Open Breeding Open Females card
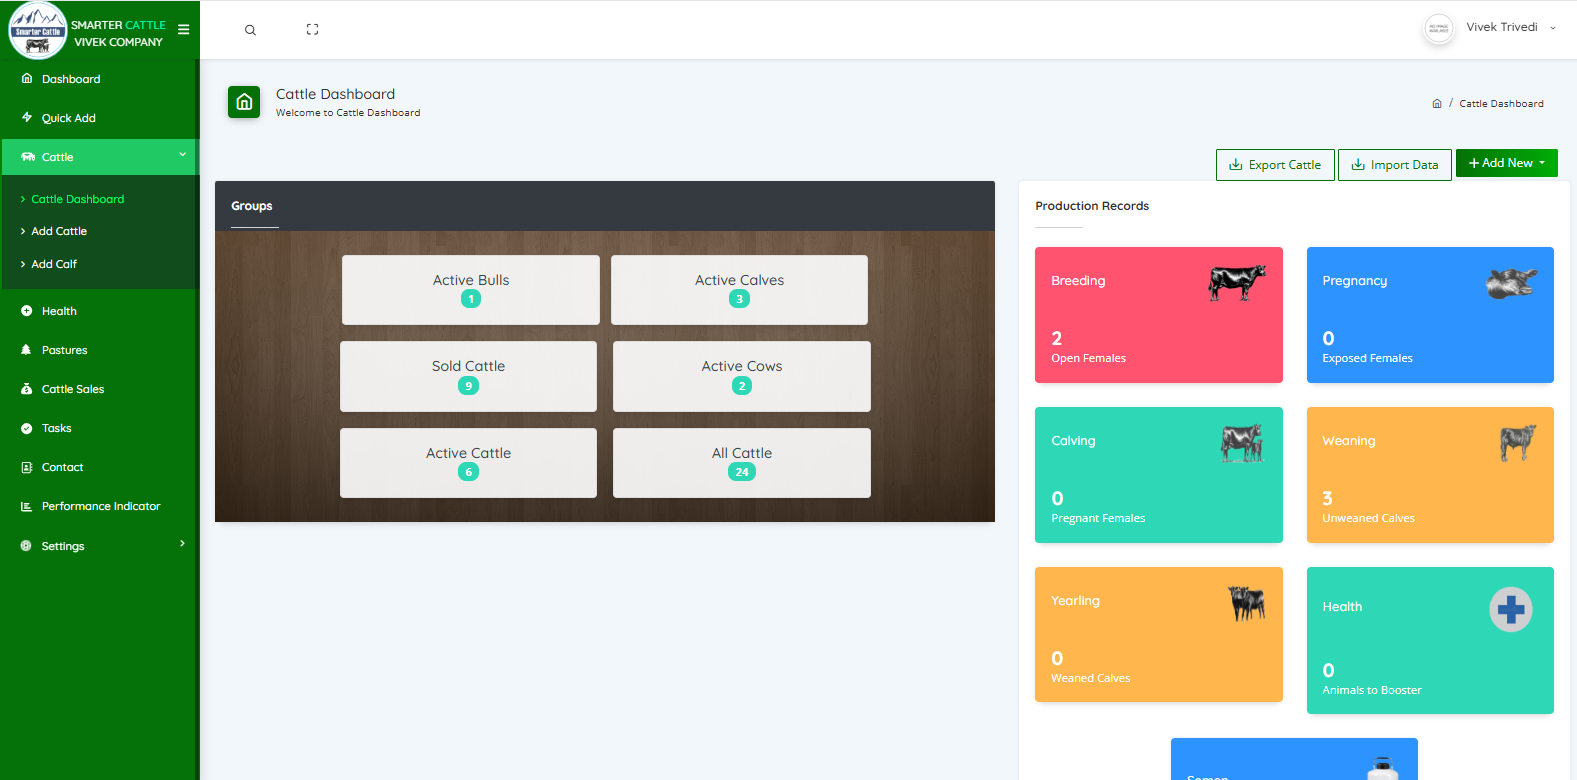The width and height of the screenshot is (1577, 780). [x=1159, y=315]
